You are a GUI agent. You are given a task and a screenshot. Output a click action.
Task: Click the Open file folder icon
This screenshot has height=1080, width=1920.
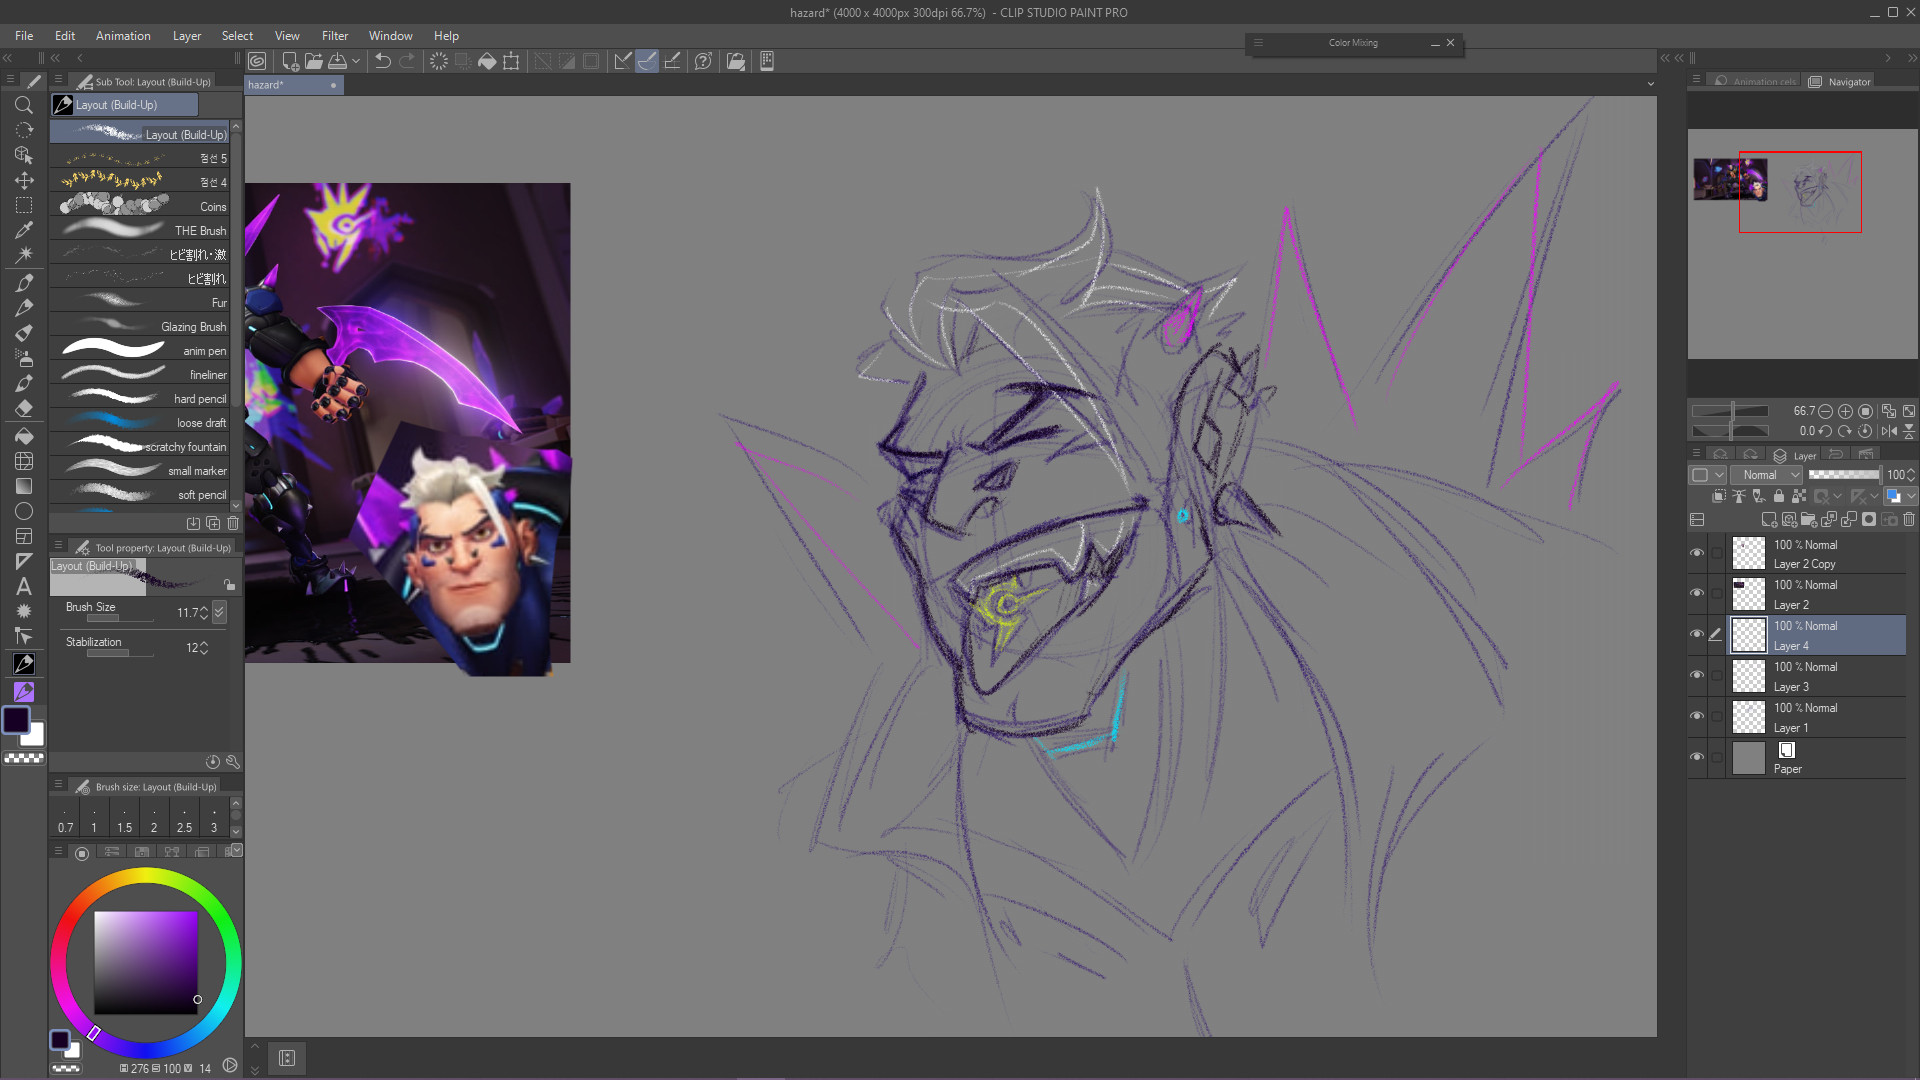[314, 61]
